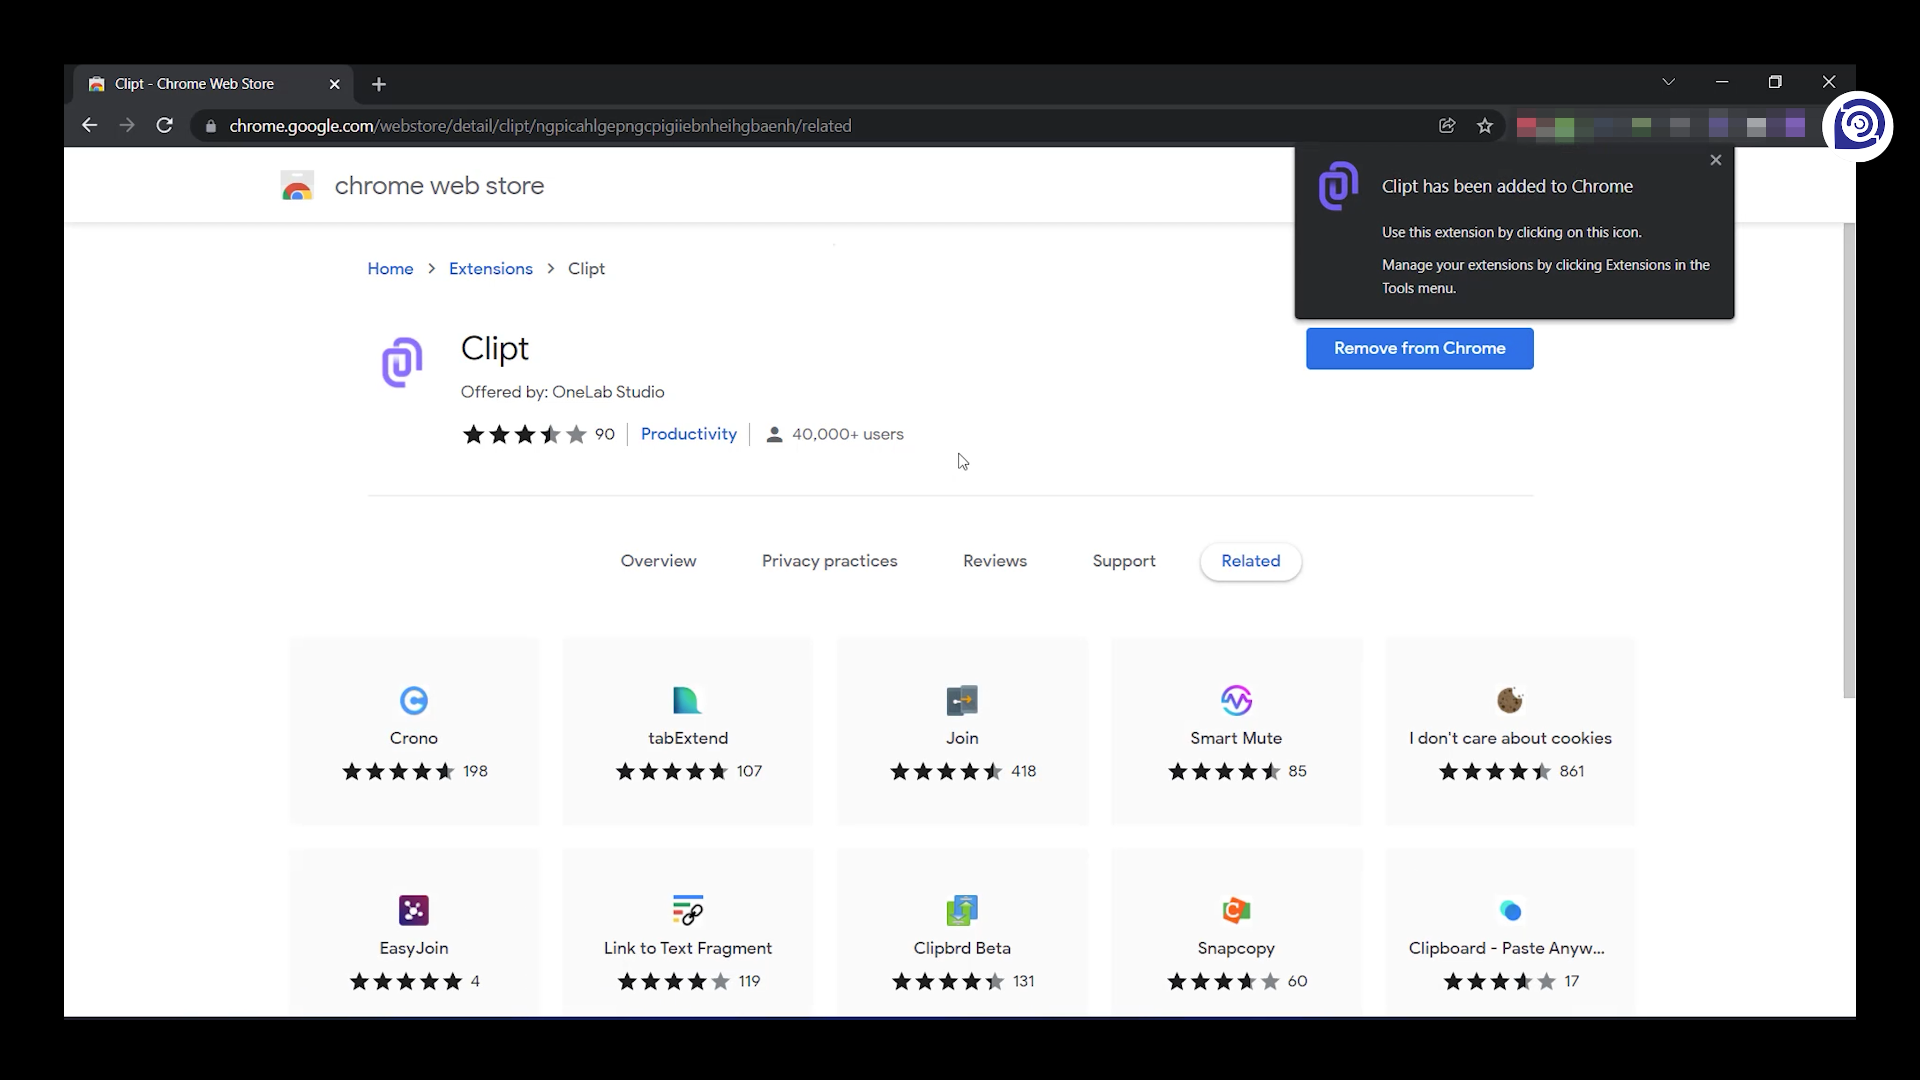Open Smart Mute extension icon
This screenshot has height=1080, width=1920.
(x=1236, y=700)
